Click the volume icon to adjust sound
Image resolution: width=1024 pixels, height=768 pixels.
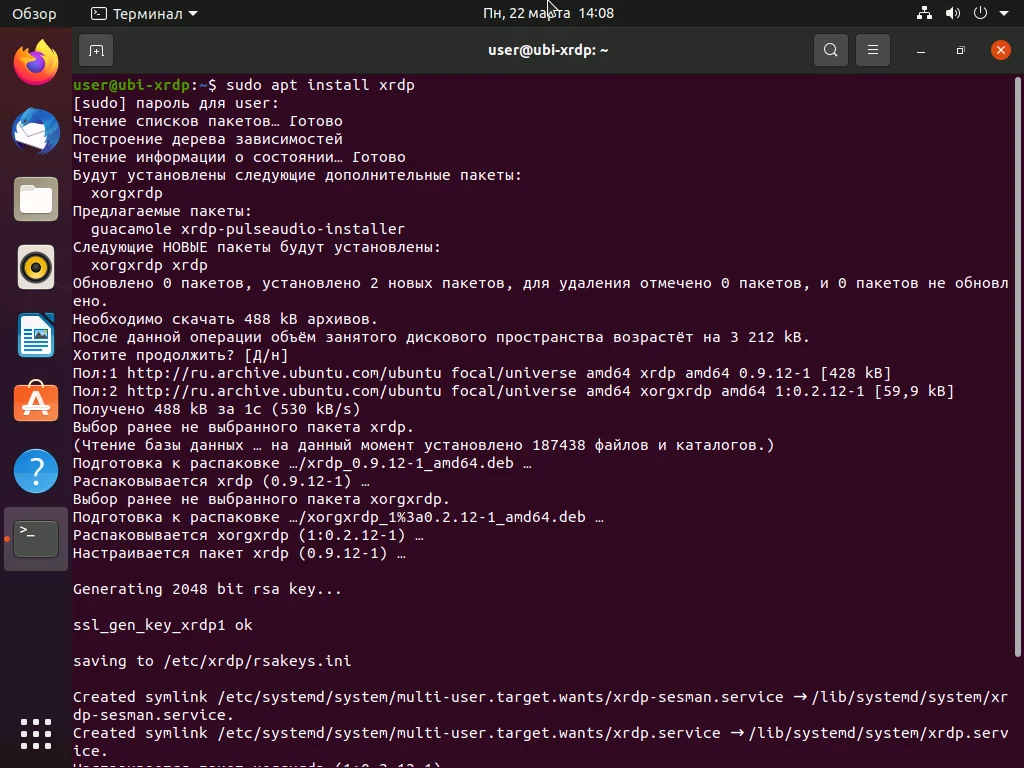(x=951, y=13)
